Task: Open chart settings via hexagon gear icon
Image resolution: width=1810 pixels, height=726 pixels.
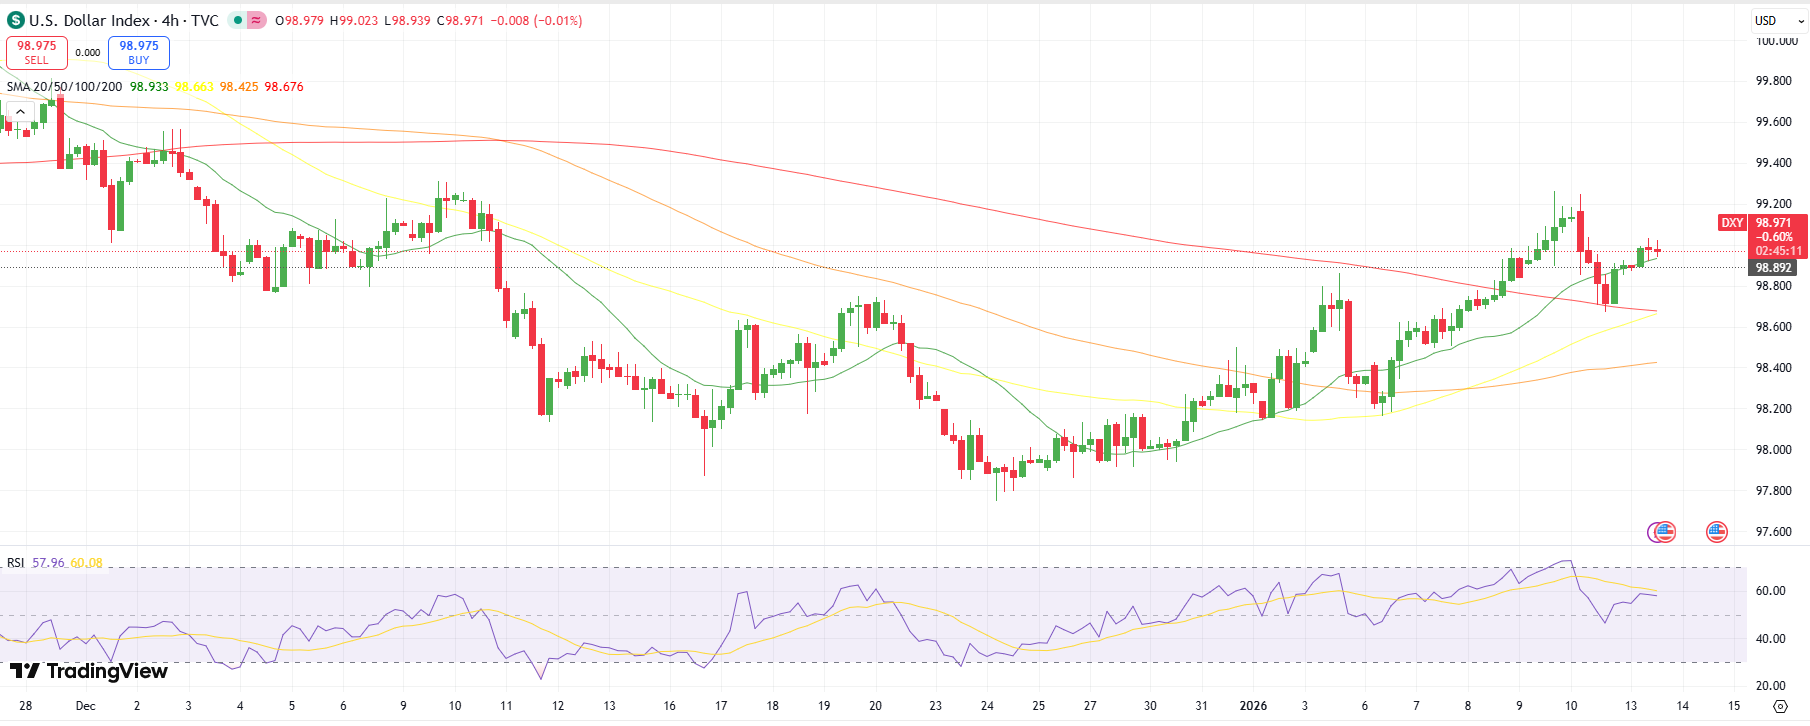Action: click(x=1780, y=706)
